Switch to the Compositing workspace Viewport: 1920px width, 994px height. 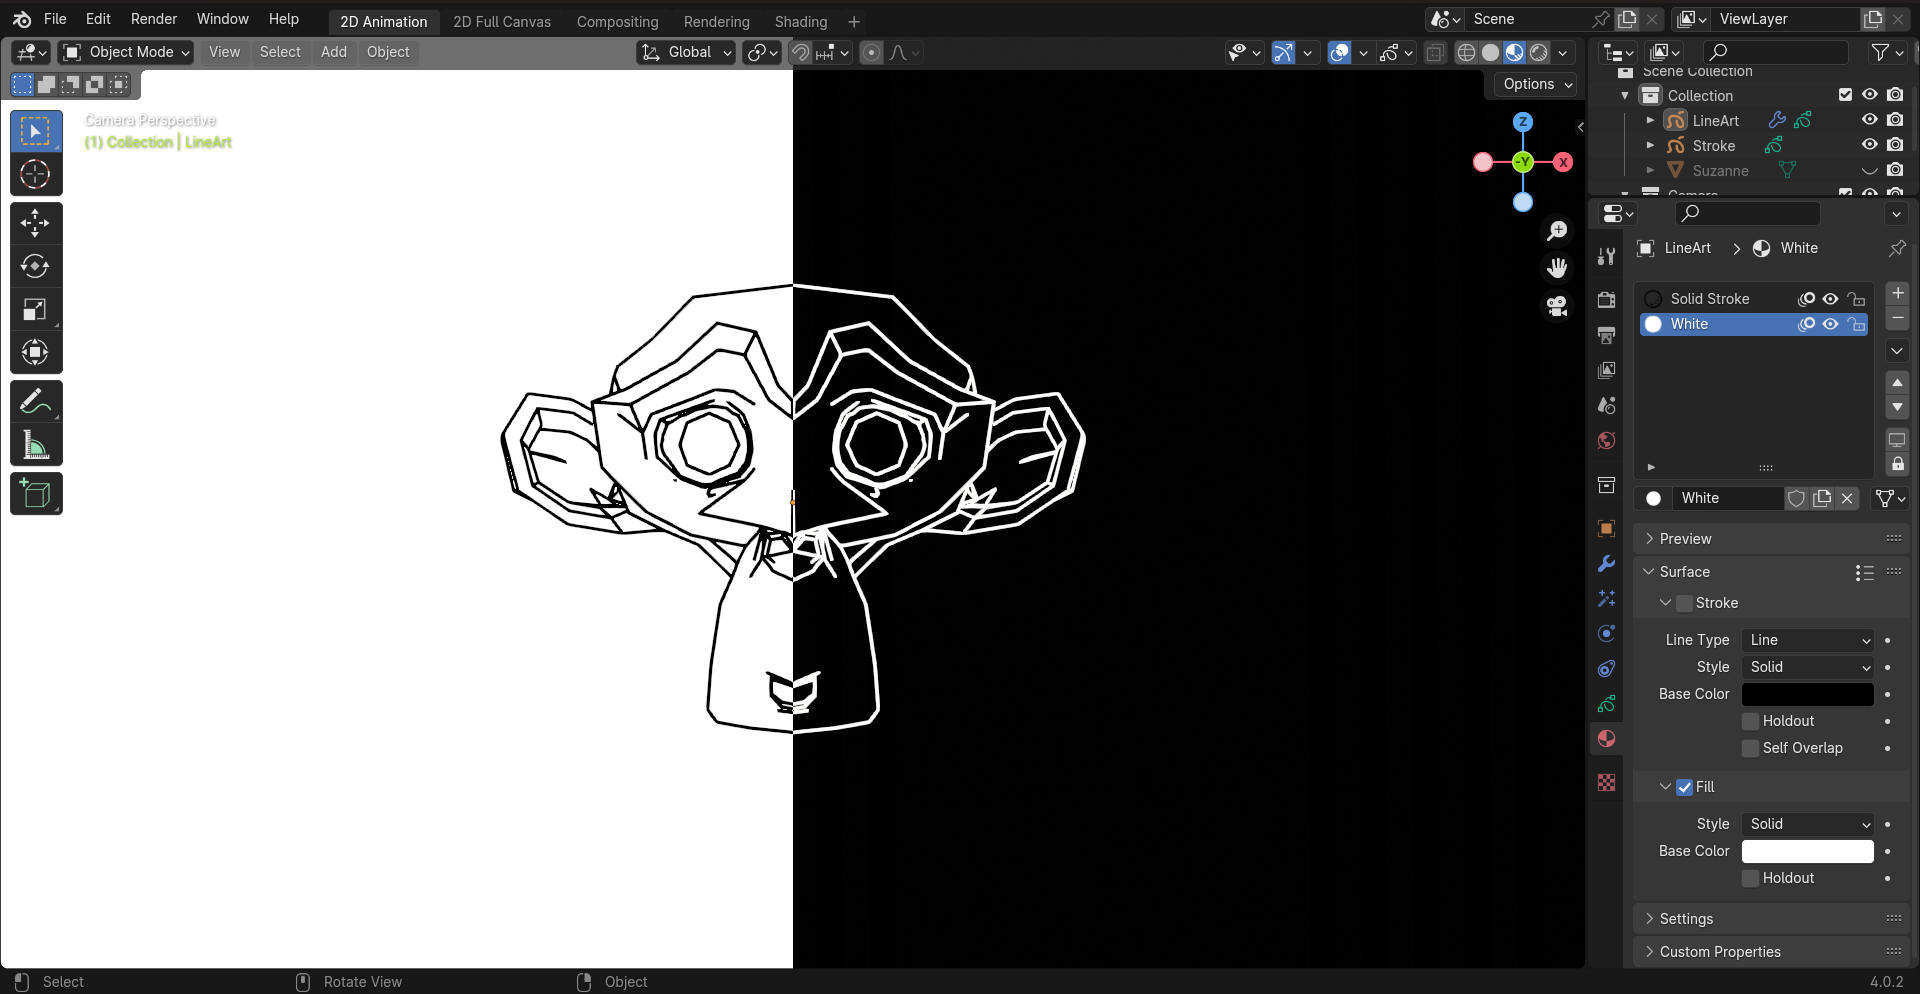617,21
